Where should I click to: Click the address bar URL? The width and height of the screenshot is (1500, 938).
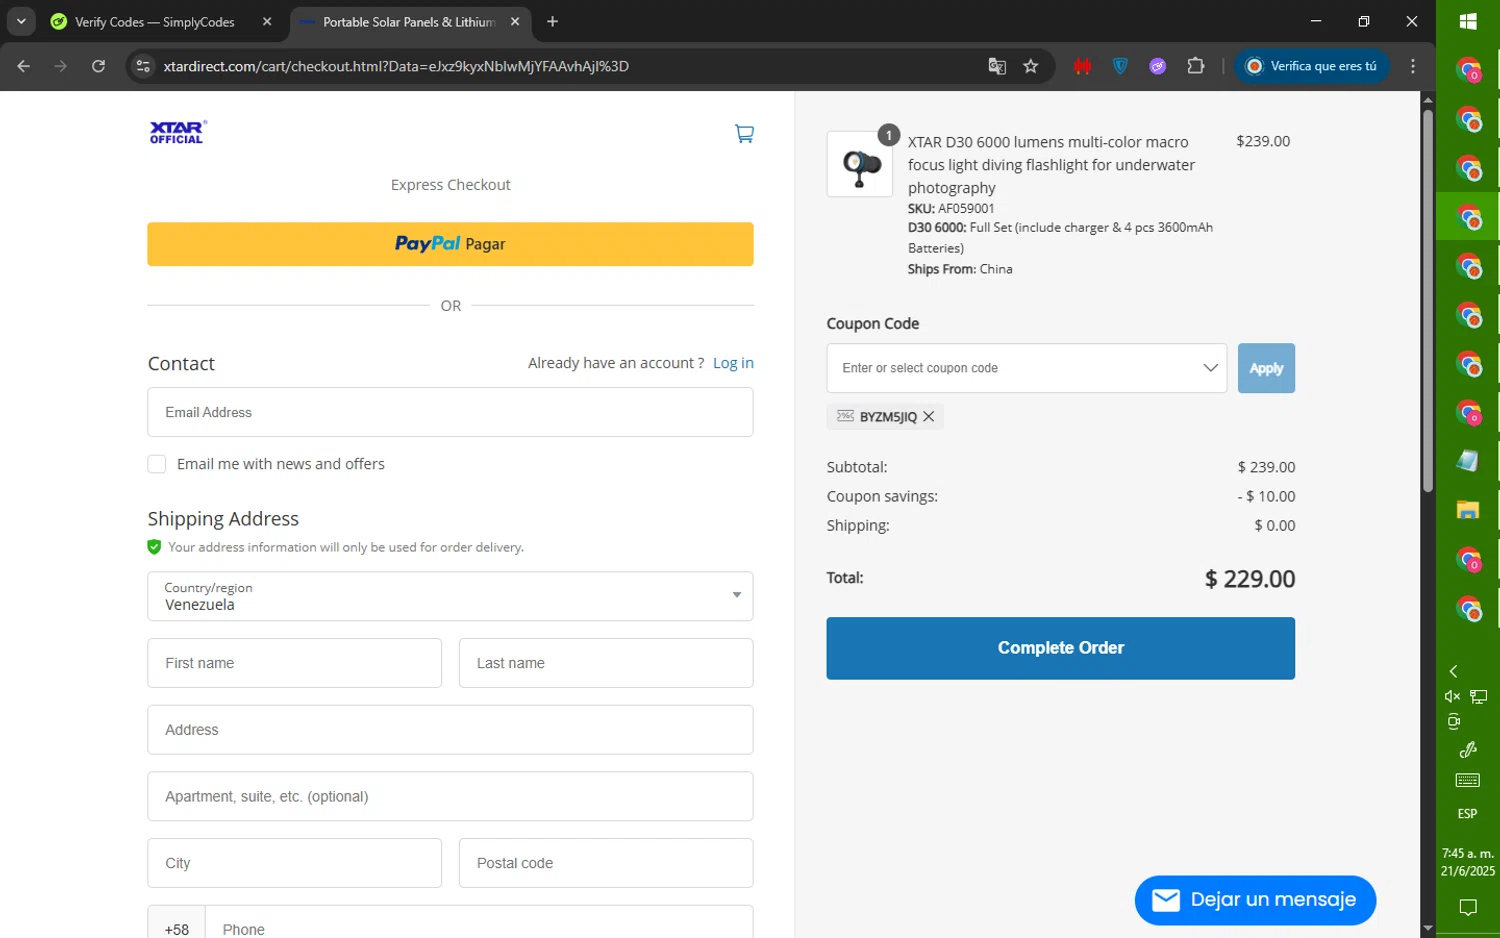tap(396, 66)
